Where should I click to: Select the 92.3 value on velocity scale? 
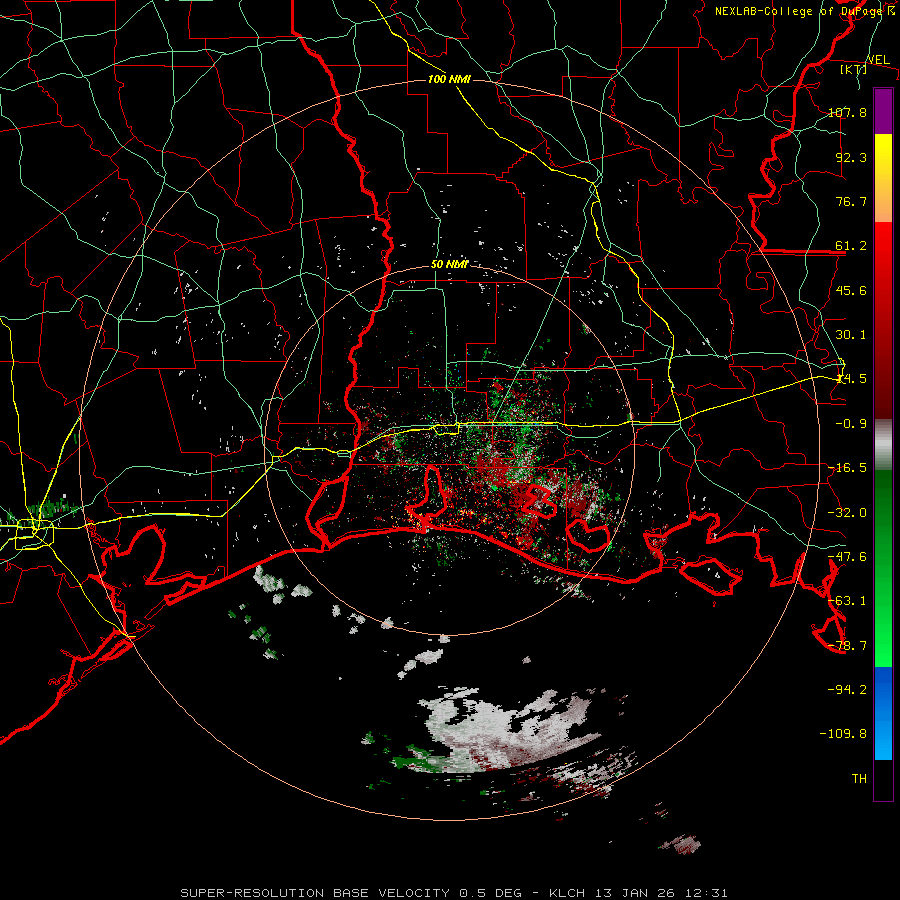[x=851, y=157]
